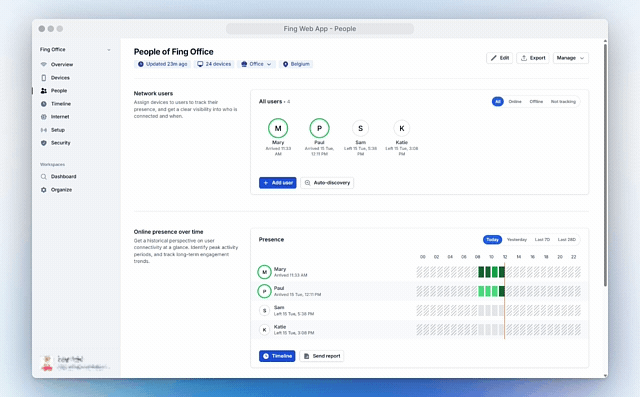Open the Manage dropdown menu
The height and width of the screenshot is (397, 640).
(571, 58)
